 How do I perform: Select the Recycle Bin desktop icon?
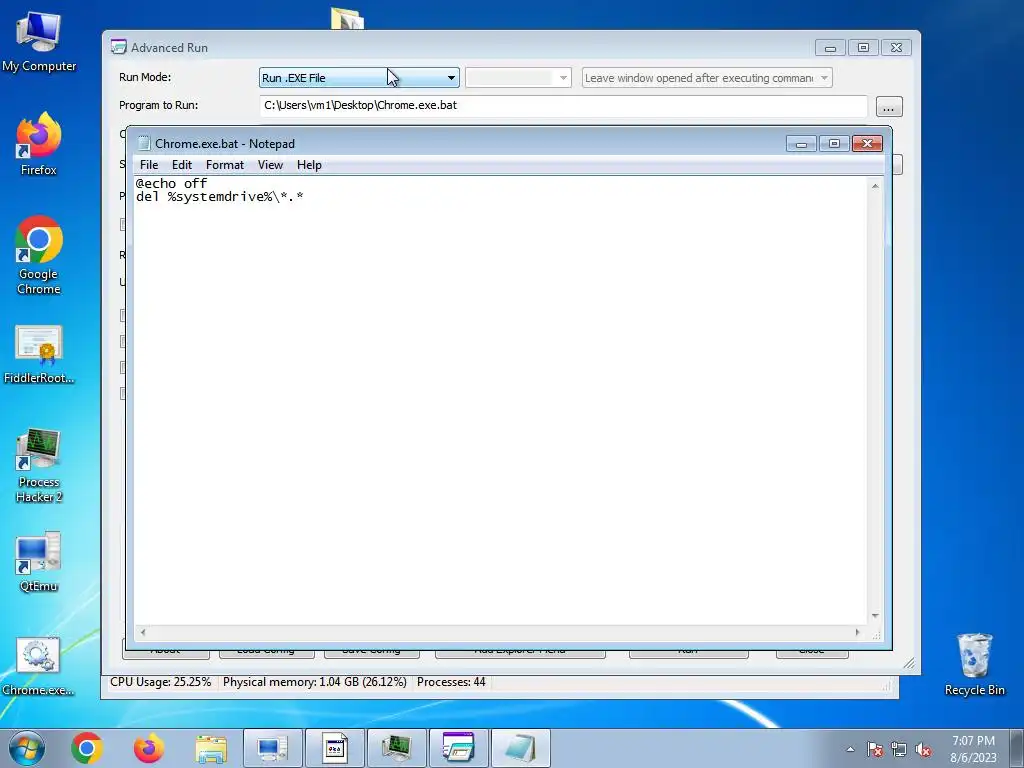(x=974, y=665)
